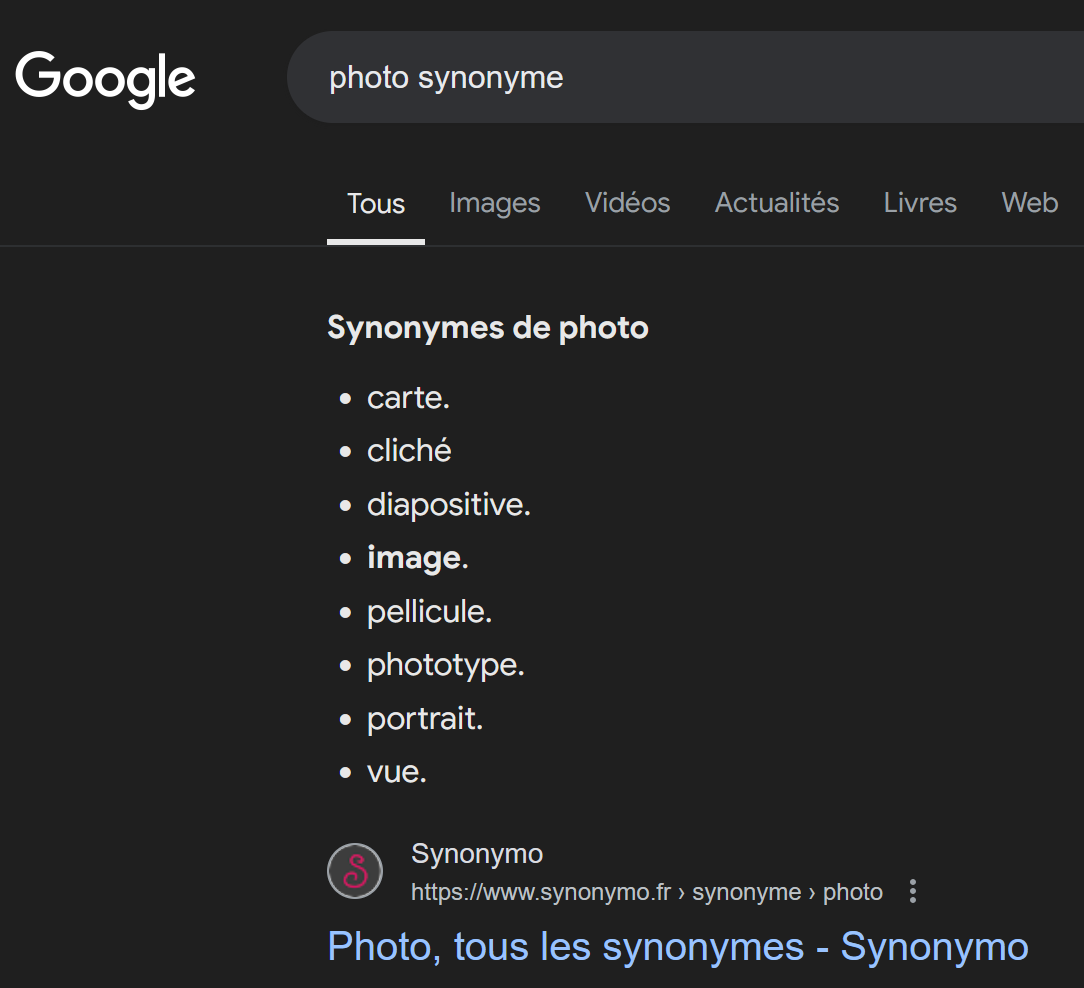Click the synonym "cliché"
The width and height of the screenshot is (1084, 988).
(409, 451)
